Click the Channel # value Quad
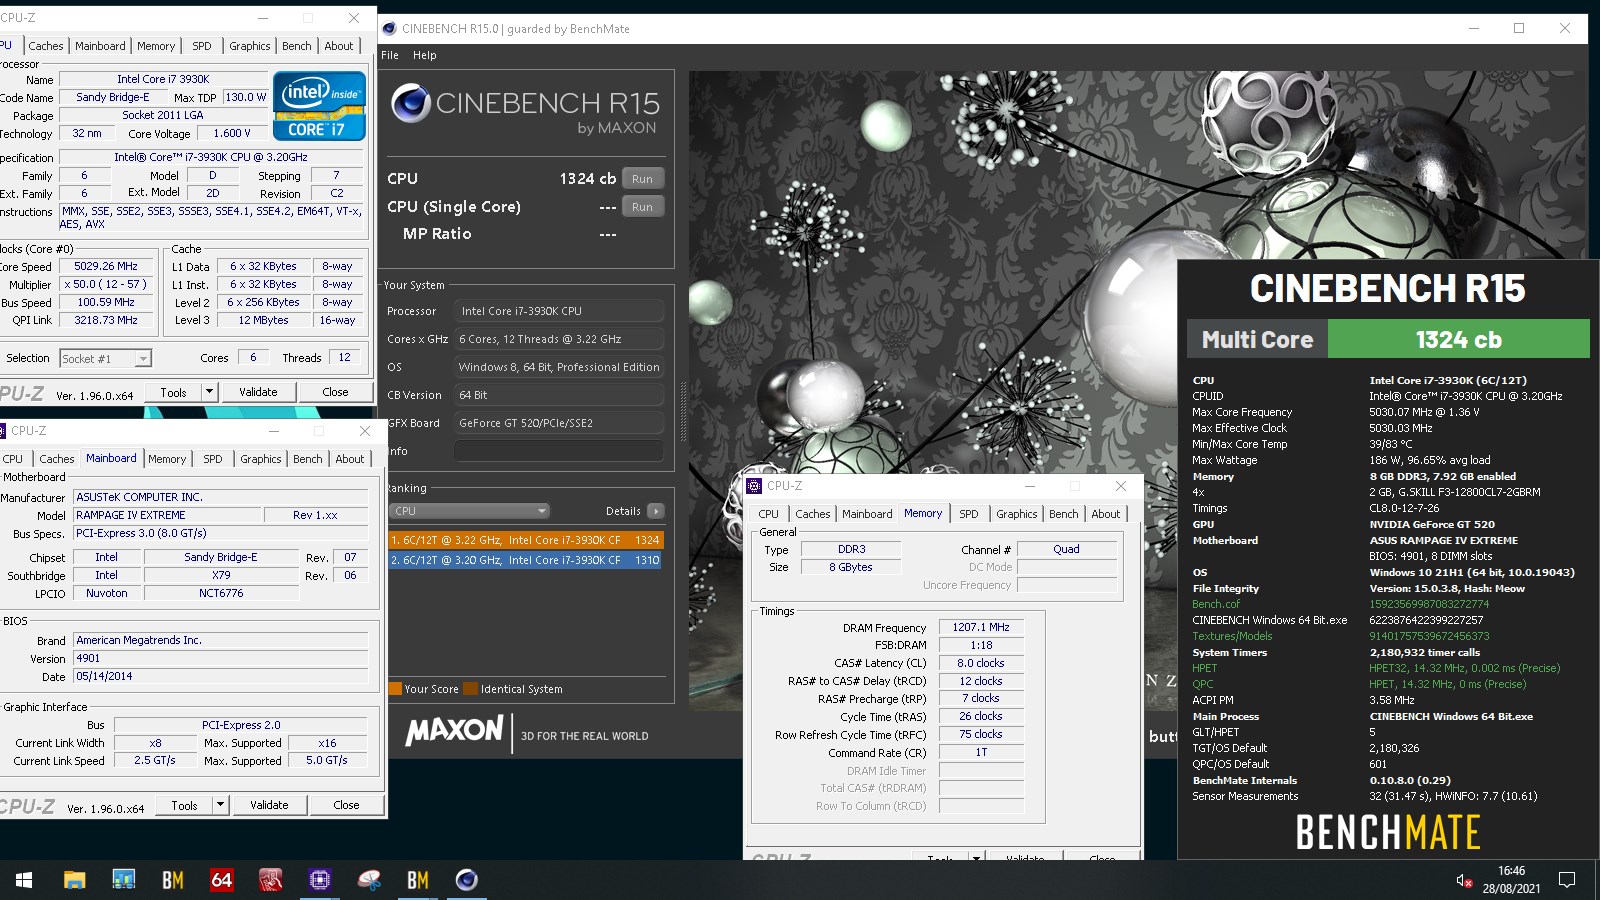The width and height of the screenshot is (1600, 900). coord(1066,549)
